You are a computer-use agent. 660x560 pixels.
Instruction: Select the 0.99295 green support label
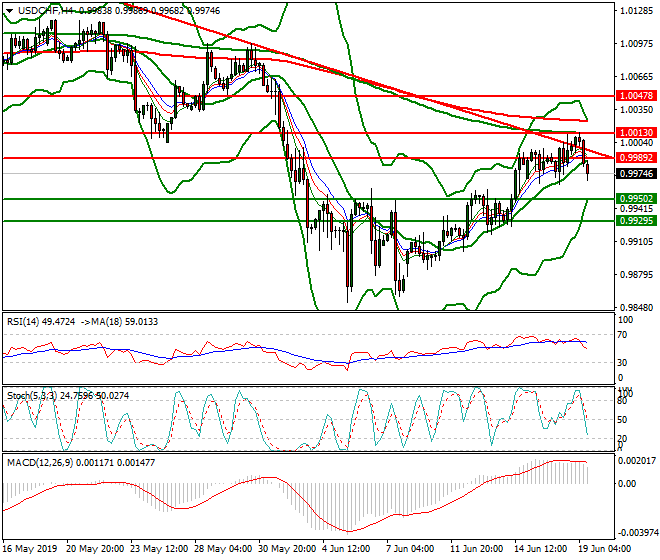tap(636, 221)
